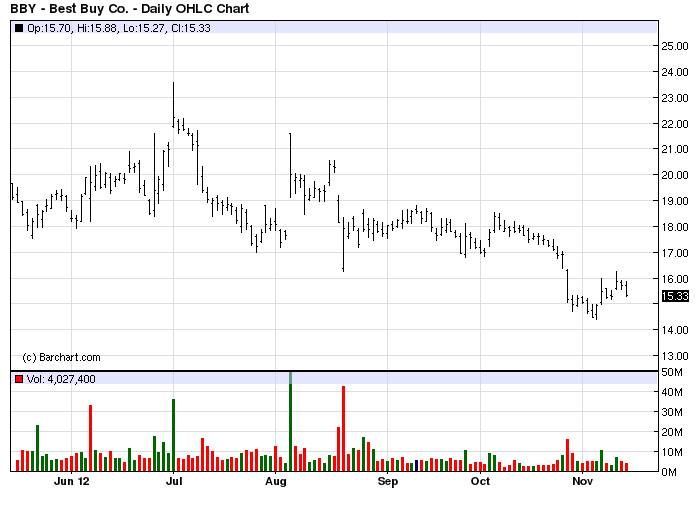Click the 0M volume axis label
Image resolution: width=700 pixels, height=512 pixels.
[669, 472]
